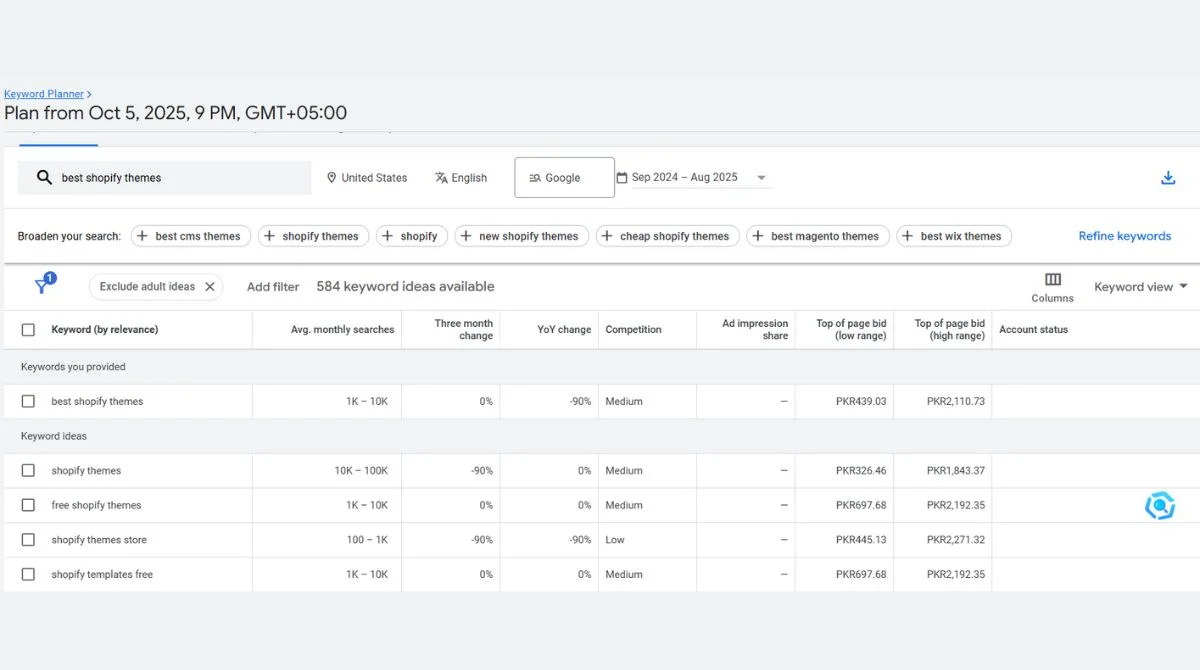Image resolution: width=1200 pixels, height=670 pixels.
Task: Select the language translate icon beside English
Action: point(439,177)
